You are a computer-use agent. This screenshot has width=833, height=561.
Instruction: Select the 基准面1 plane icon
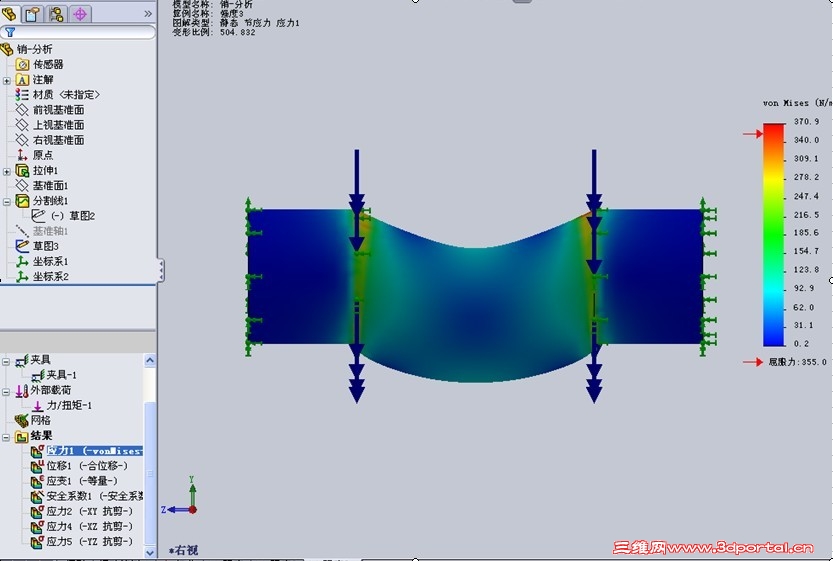(22, 185)
